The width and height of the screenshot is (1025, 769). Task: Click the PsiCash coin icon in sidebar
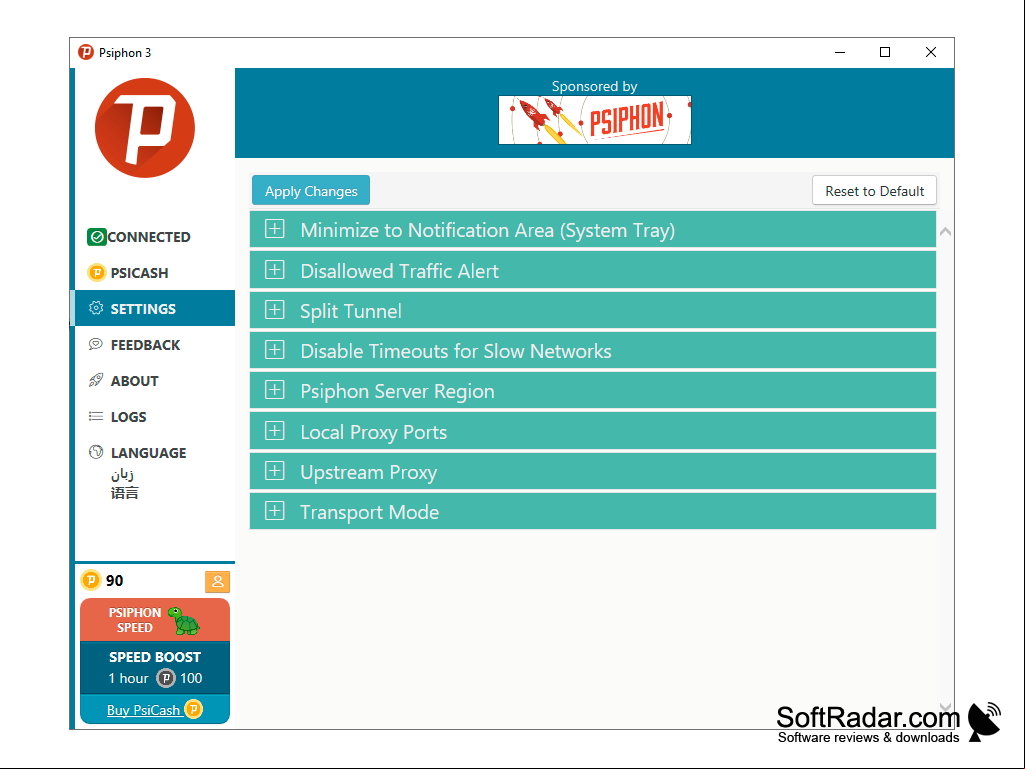pos(97,273)
